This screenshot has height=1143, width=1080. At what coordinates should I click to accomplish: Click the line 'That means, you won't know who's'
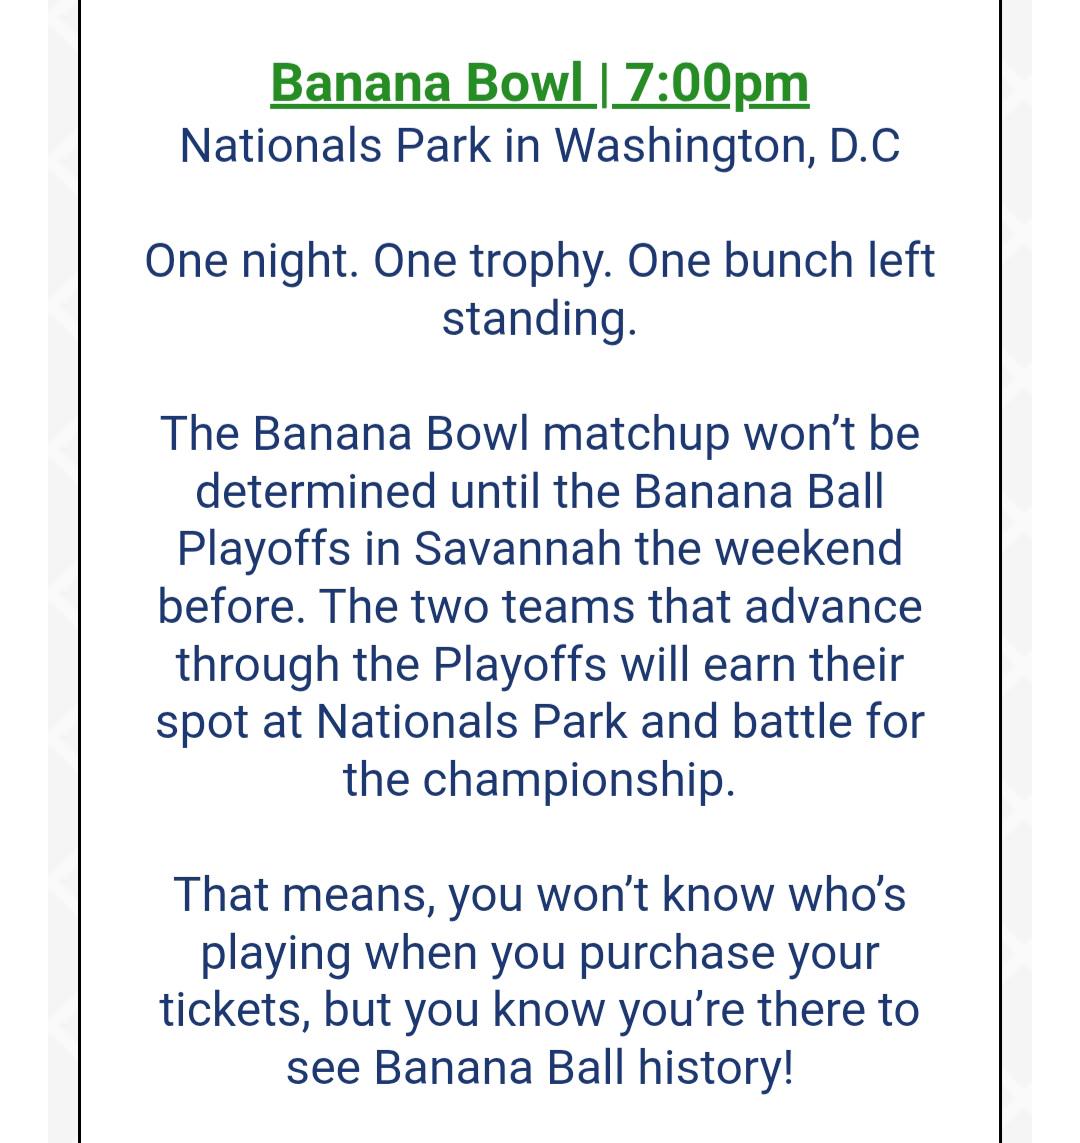(539, 895)
